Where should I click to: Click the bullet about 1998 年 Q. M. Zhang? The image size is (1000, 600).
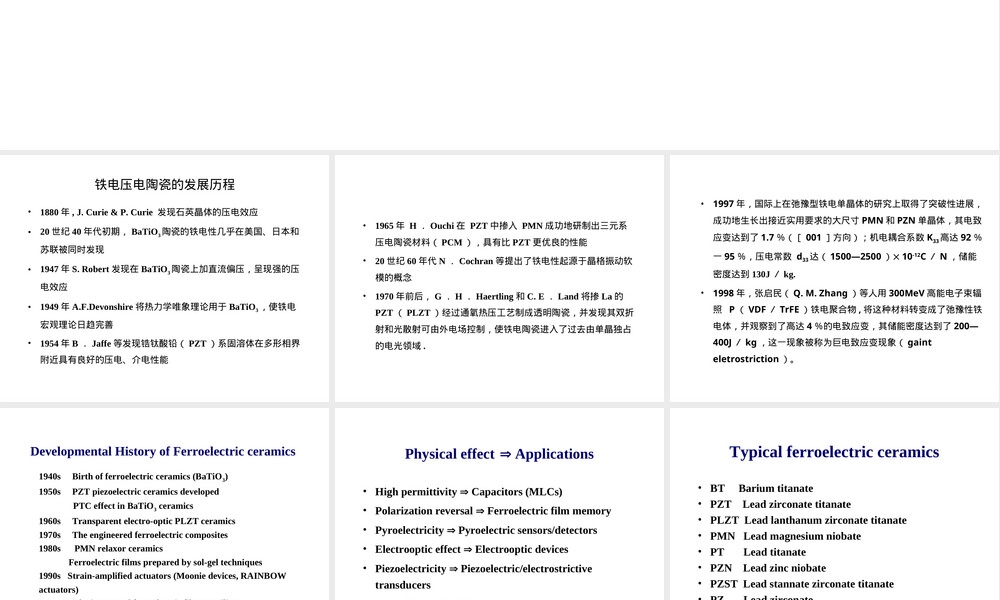tap(848, 326)
